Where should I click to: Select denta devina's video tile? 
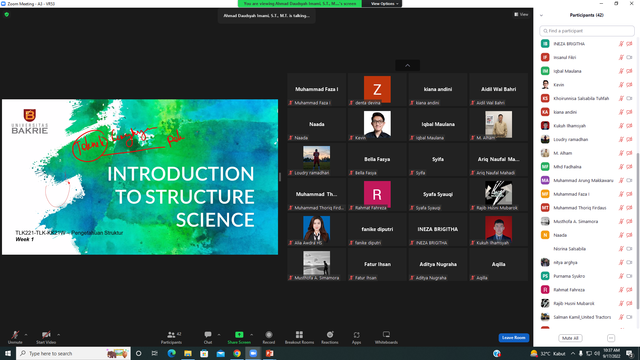(x=377, y=90)
